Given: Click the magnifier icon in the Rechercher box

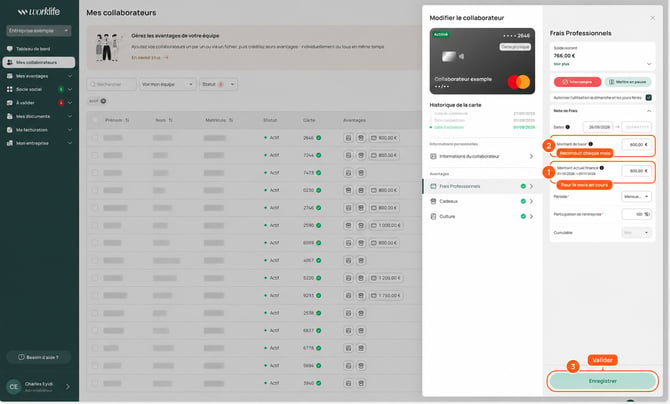Looking at the screenshot, I should pos(93,84).
